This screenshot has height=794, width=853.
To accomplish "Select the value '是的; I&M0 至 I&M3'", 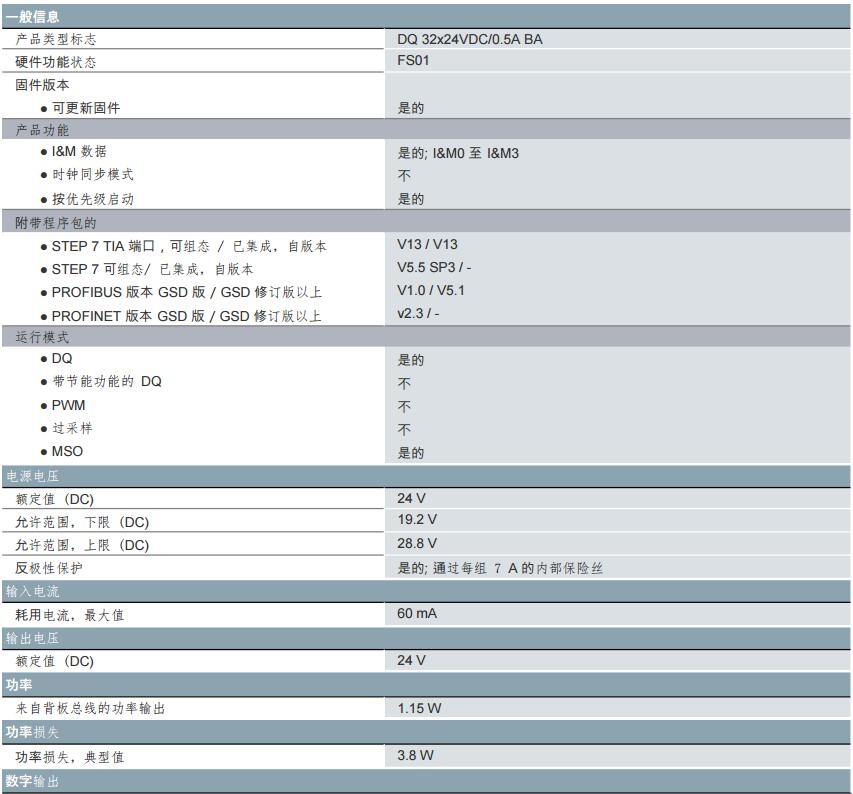I will tap(458, 153).
